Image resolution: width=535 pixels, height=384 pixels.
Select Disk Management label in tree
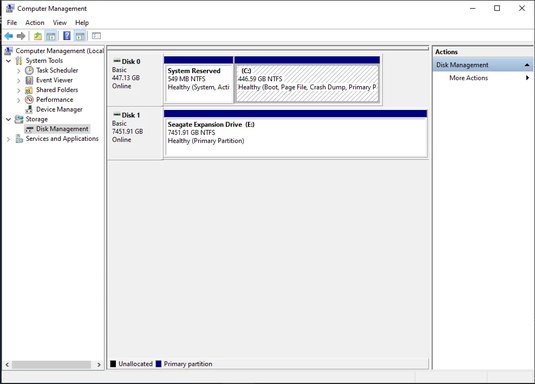[x=62, y=129]
